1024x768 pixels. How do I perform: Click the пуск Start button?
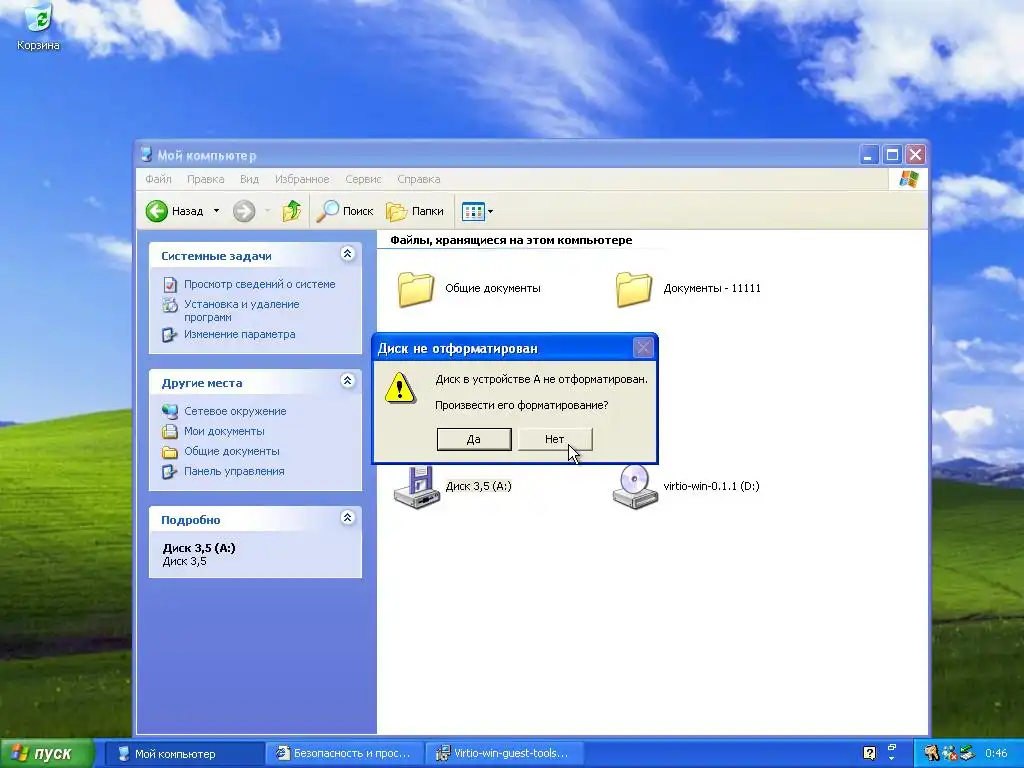(47, 753)
